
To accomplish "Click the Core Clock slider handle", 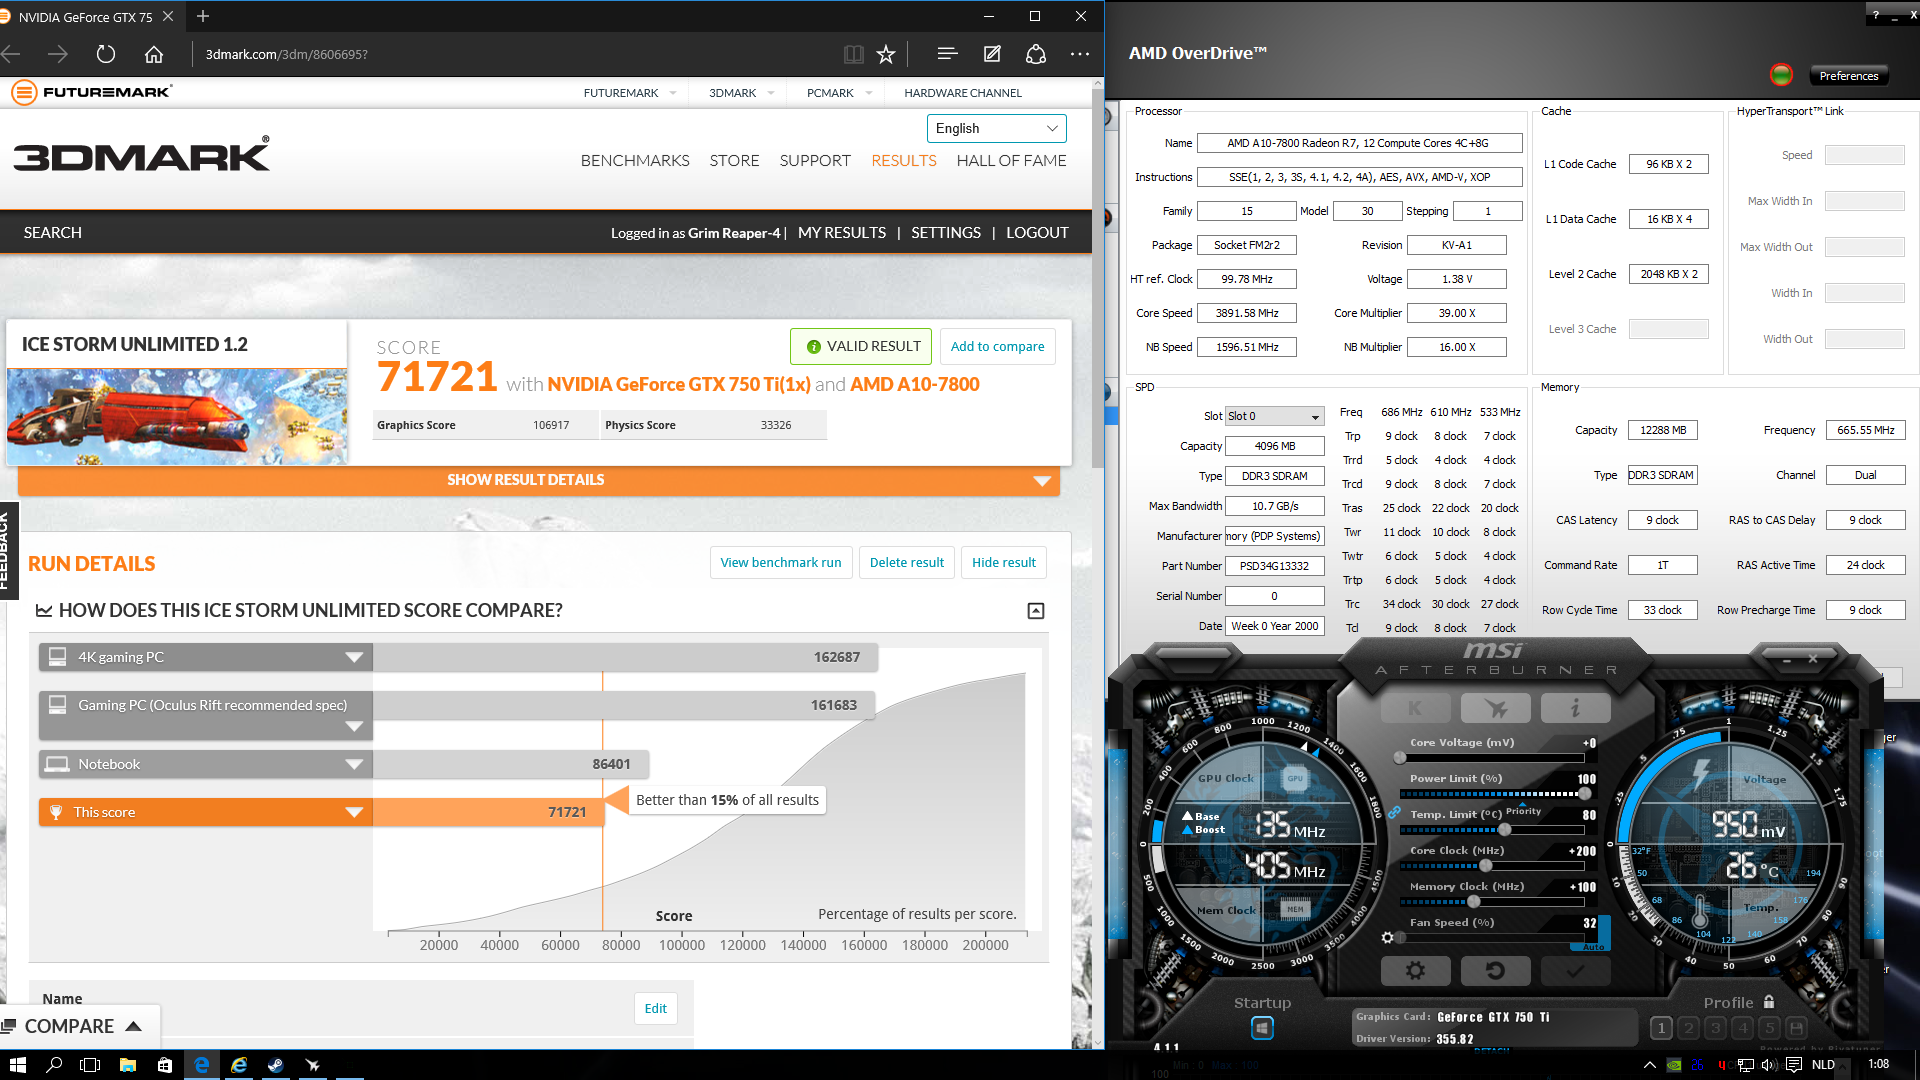I will [1486, 865].
